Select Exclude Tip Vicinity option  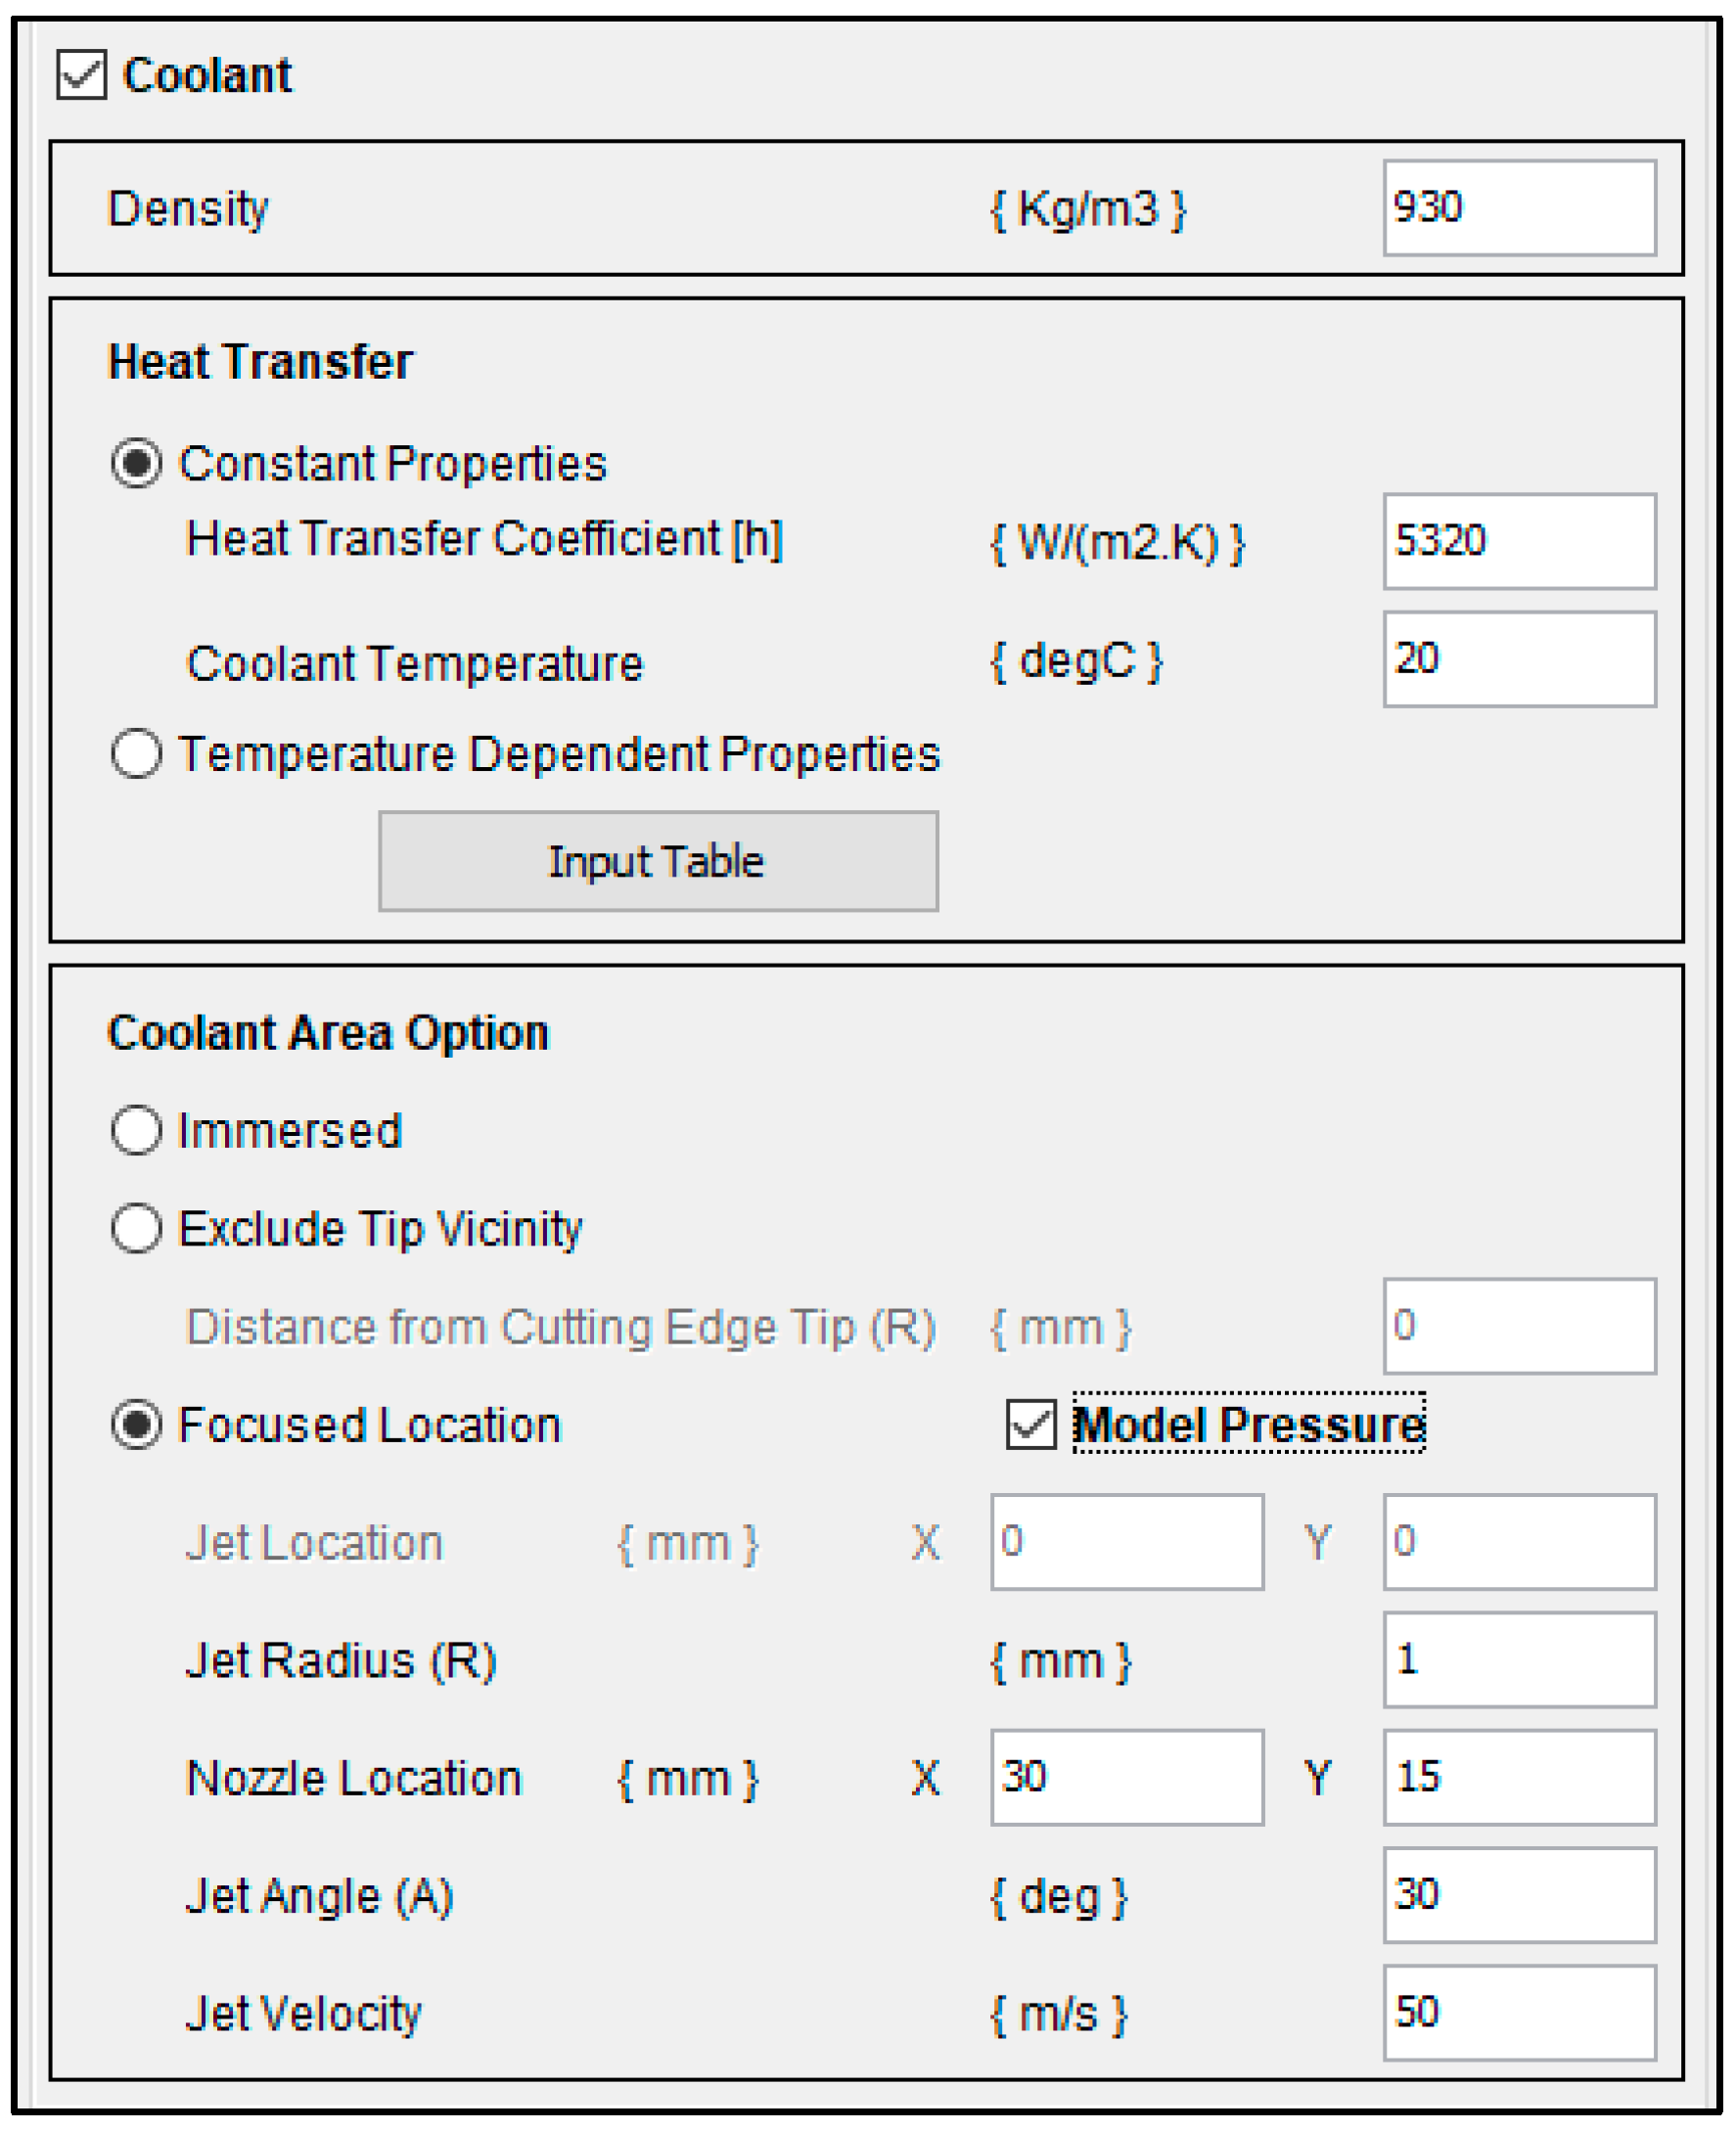coord(136,1228)
